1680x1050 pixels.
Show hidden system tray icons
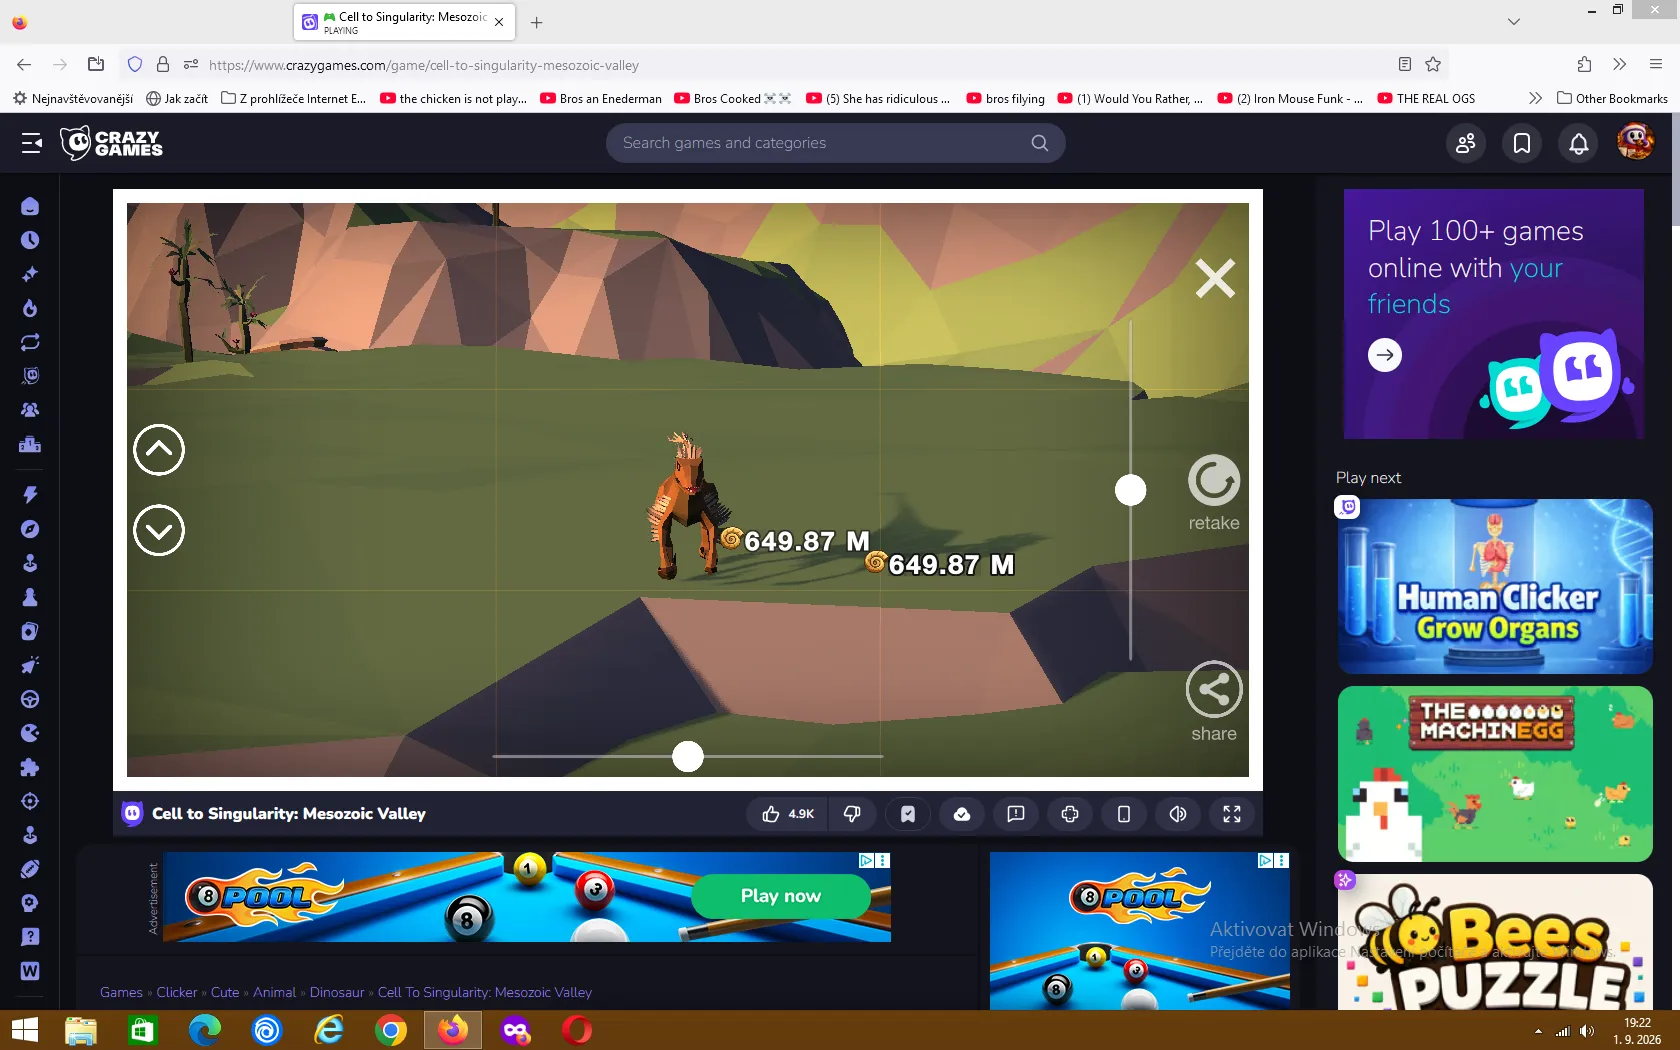[x=1538, y=1031]
